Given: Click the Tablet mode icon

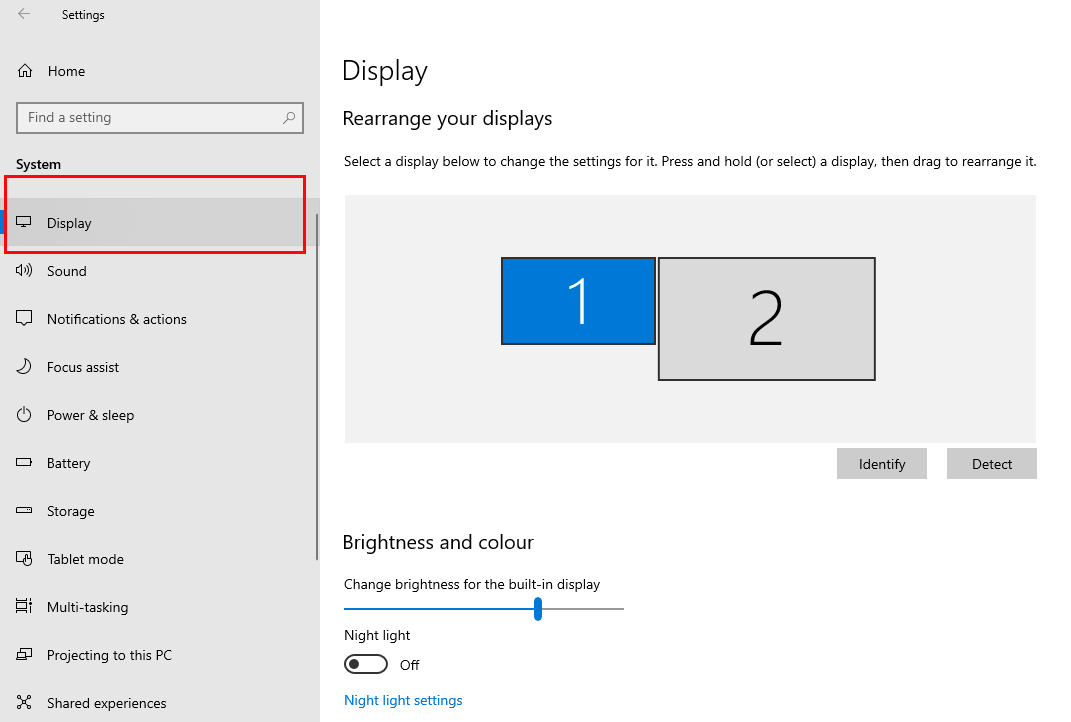Looking at the screenshot, I should pos(24,559).
